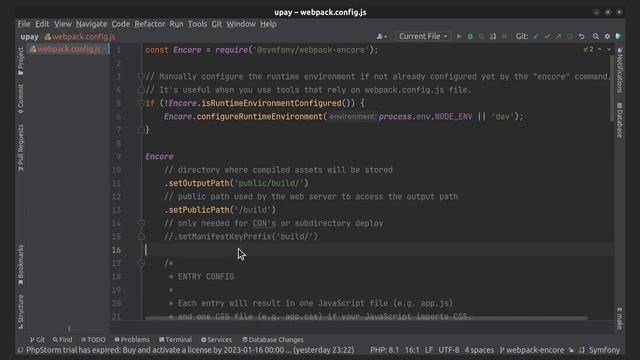Go to next highlighted error arrow
The height and width of the screenshot is (360, 640).
pyautogui.click(x=609, y=49)
